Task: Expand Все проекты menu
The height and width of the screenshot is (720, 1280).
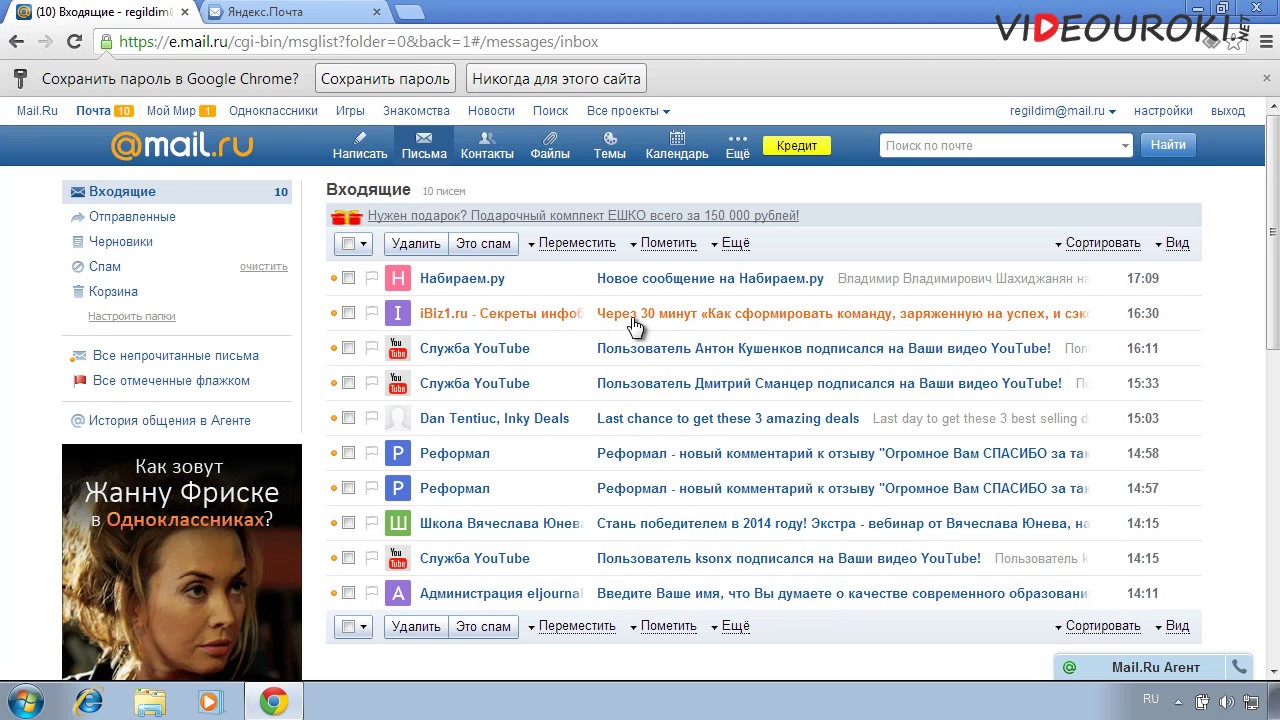Action: [628, 111]
